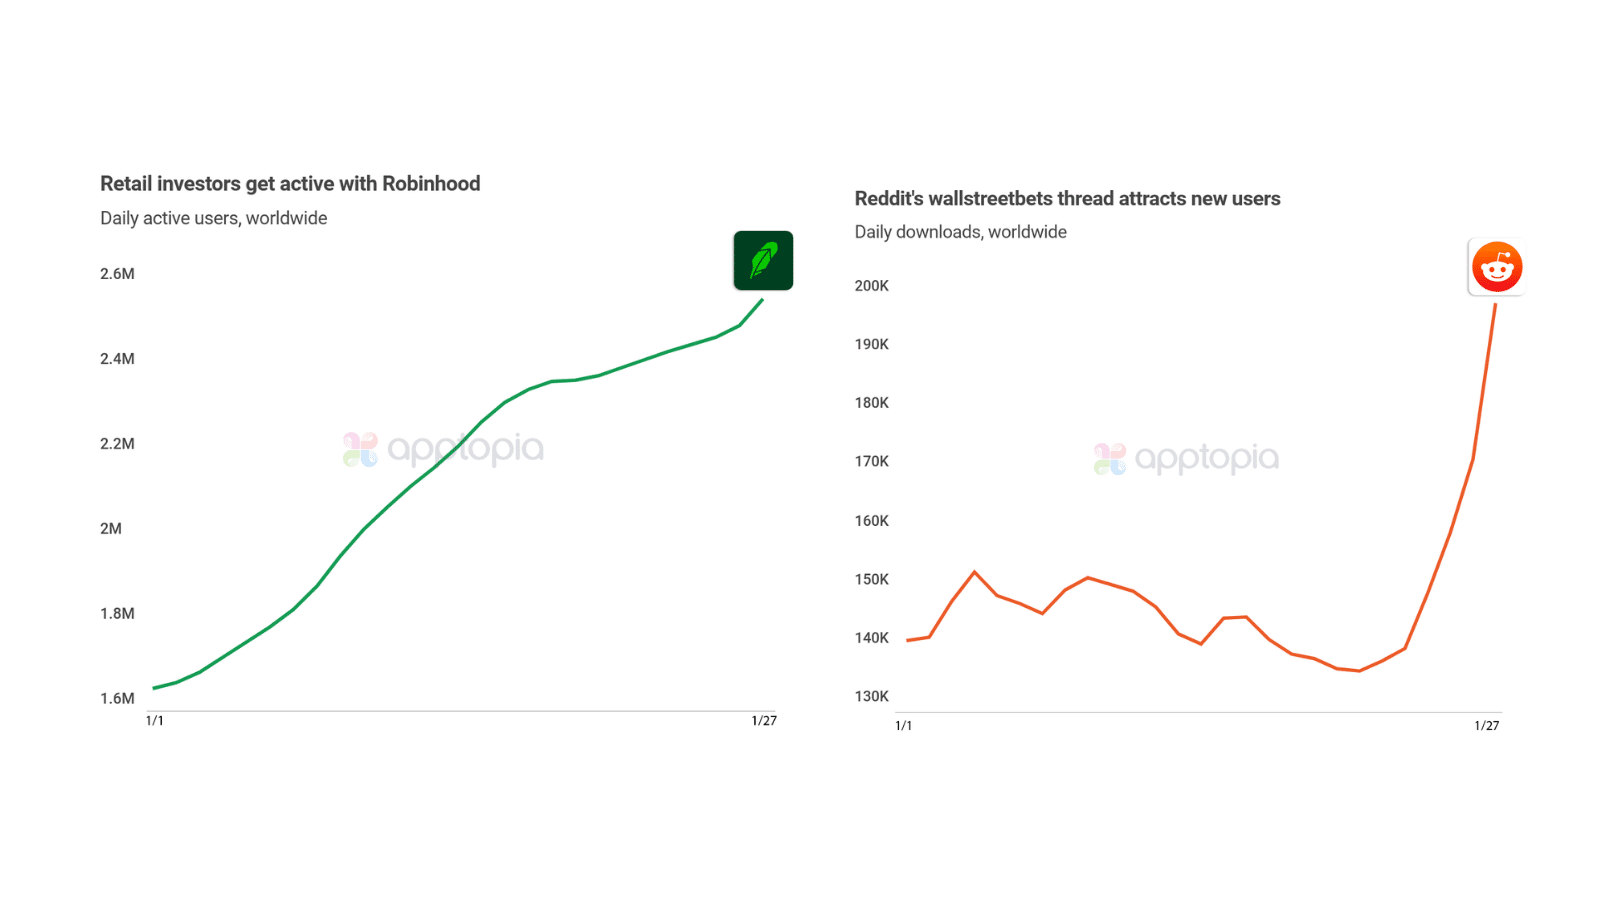Image resolution: width=1600 pixels, height=900 pixels.
Task: Click the Apptopia watermark logo on the Robinhood chart
Action: (443, 449)
